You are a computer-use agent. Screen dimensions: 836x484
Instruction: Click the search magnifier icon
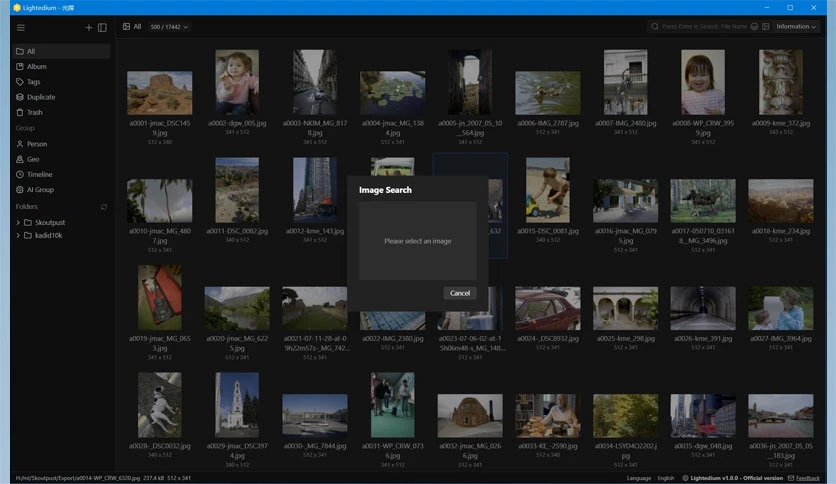[655, 26]
